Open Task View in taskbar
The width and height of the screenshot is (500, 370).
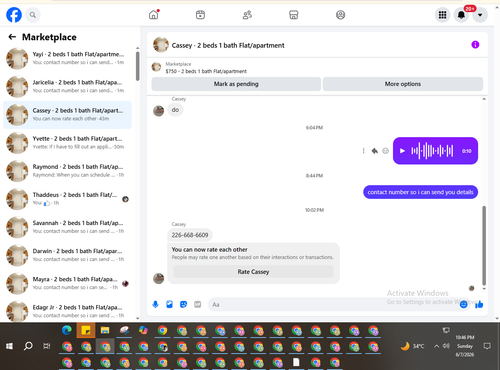pyautogui.click(x=47, y=346)
